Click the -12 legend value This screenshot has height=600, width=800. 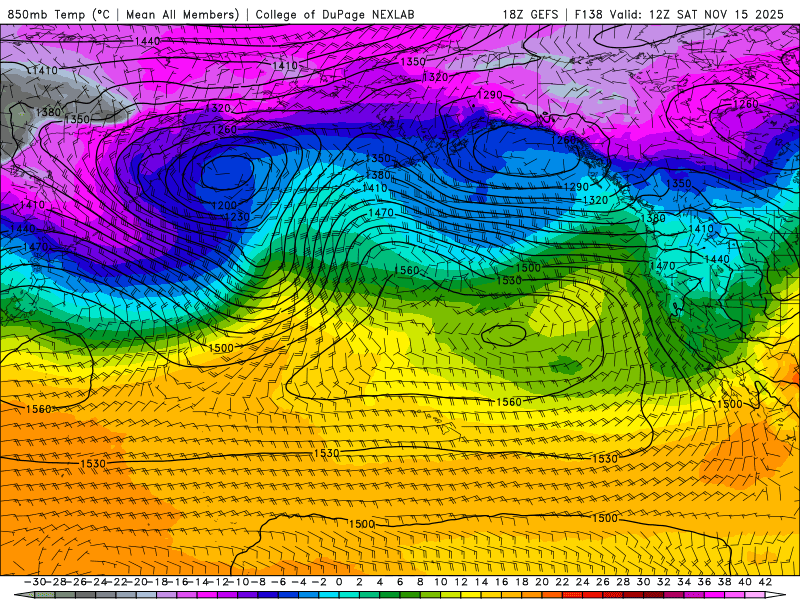[x=219, y=582]
